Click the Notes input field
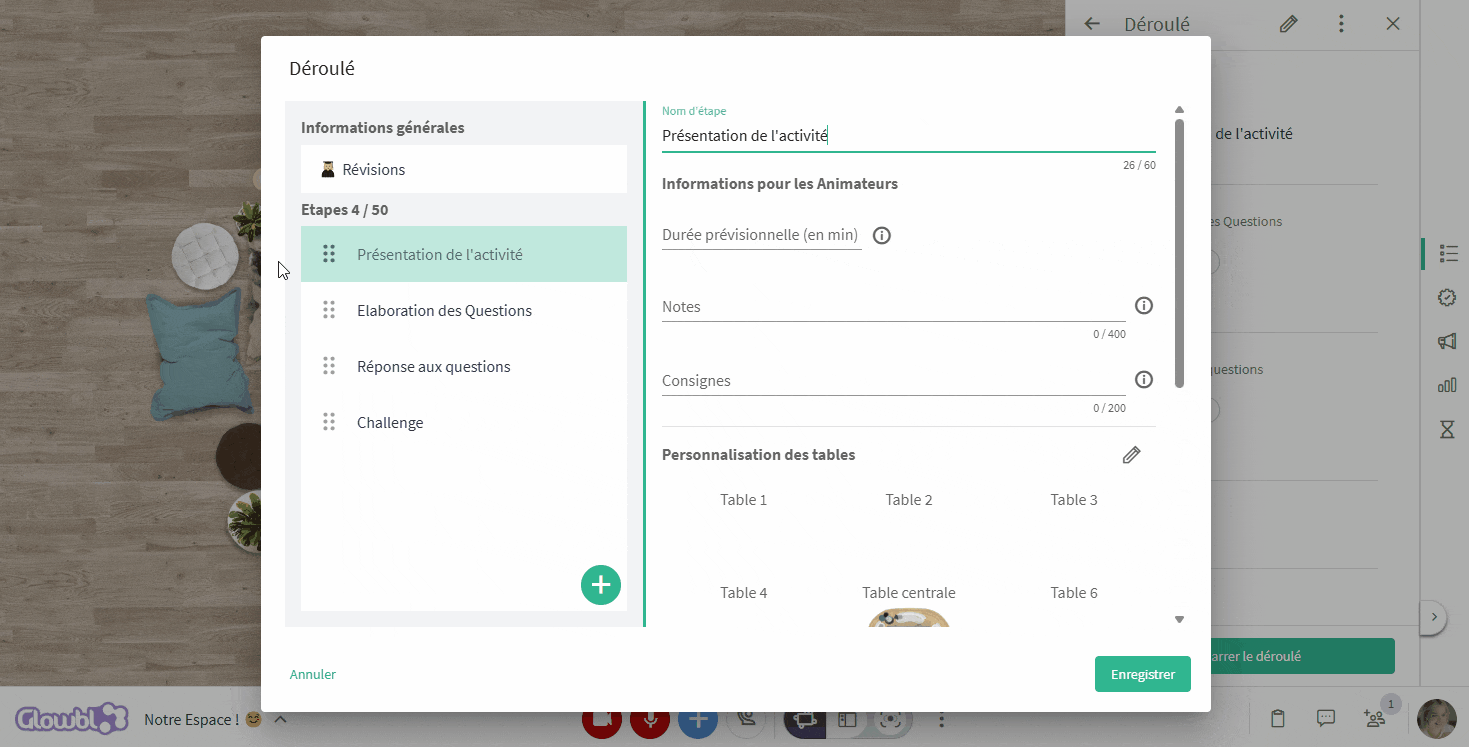 point(894,307)
